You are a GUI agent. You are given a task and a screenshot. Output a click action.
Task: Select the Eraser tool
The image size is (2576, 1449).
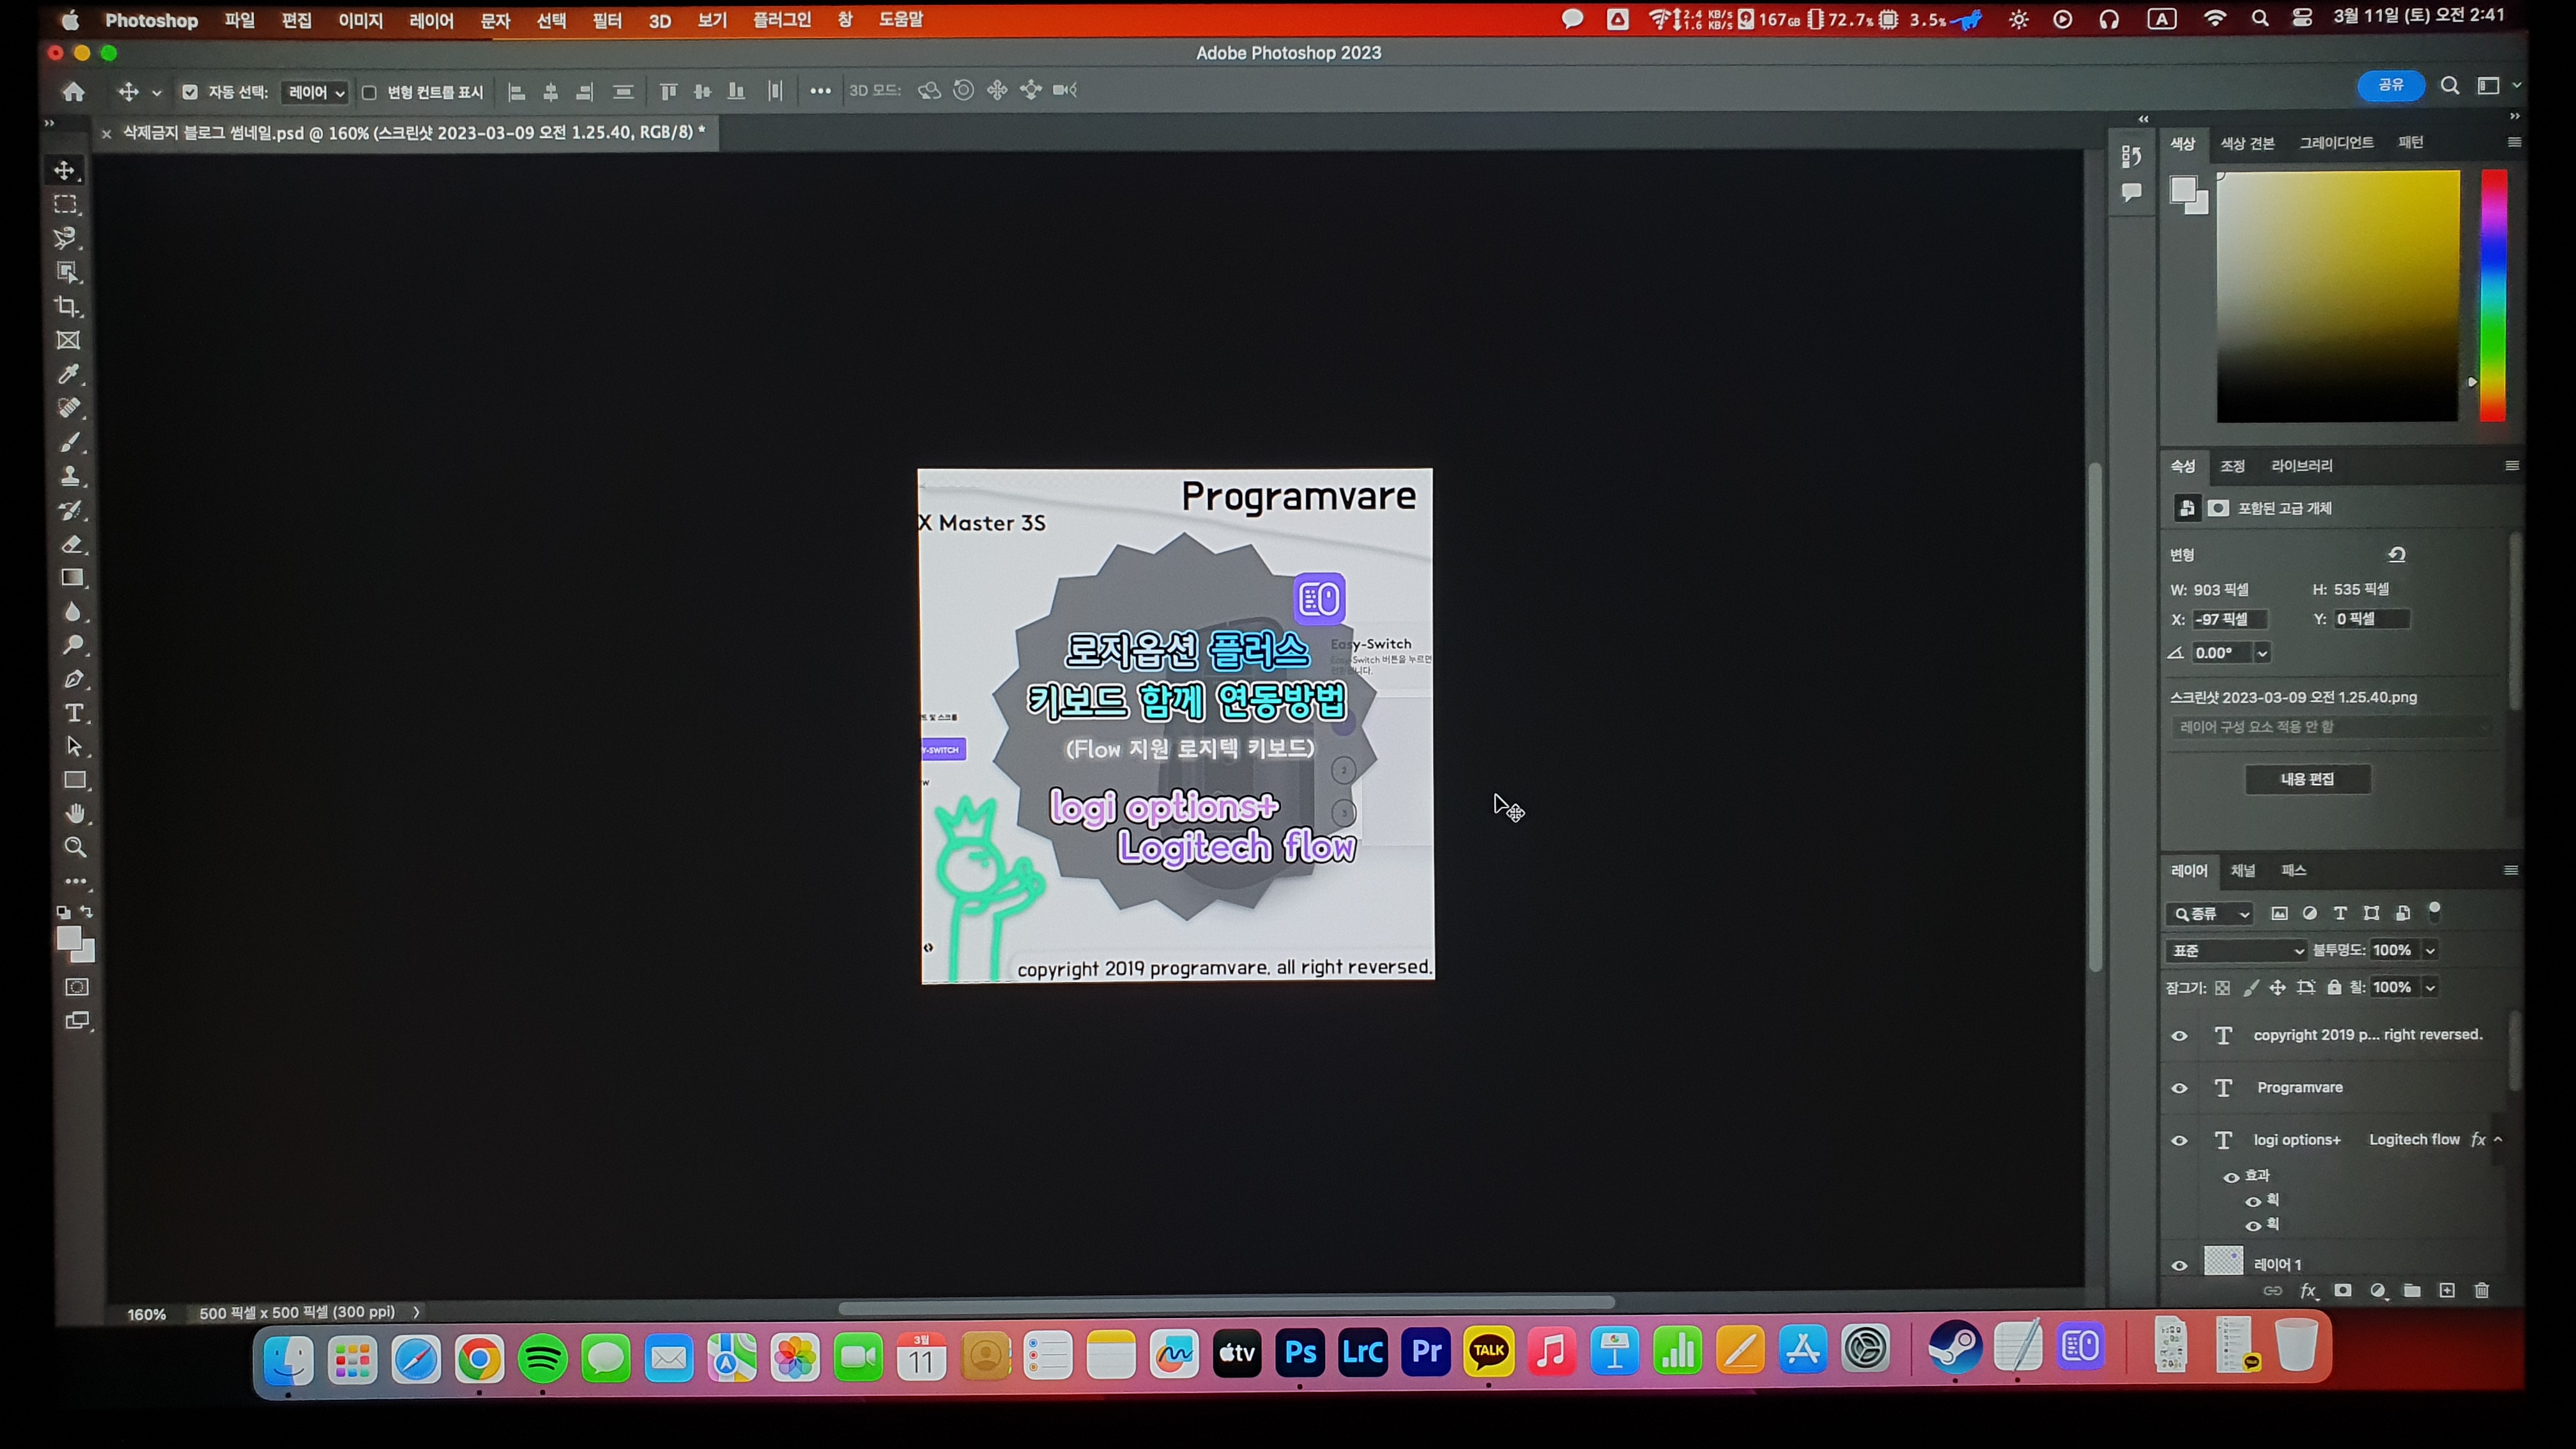(72, 544)
